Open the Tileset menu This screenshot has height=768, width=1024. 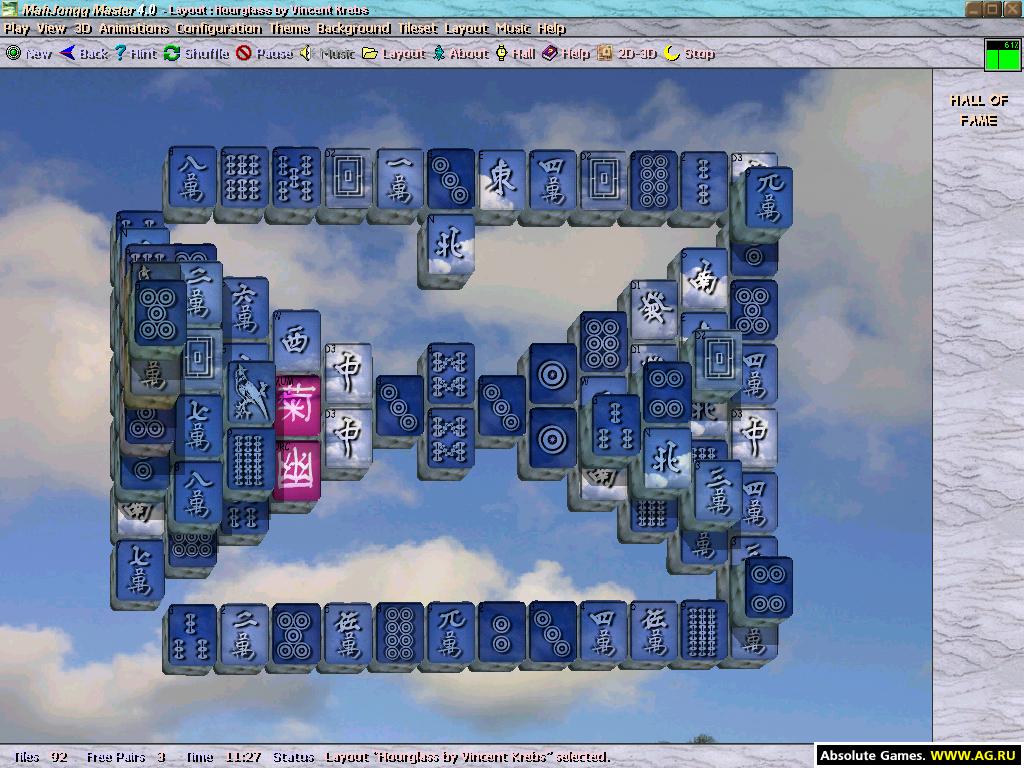[x=417, y=29]
